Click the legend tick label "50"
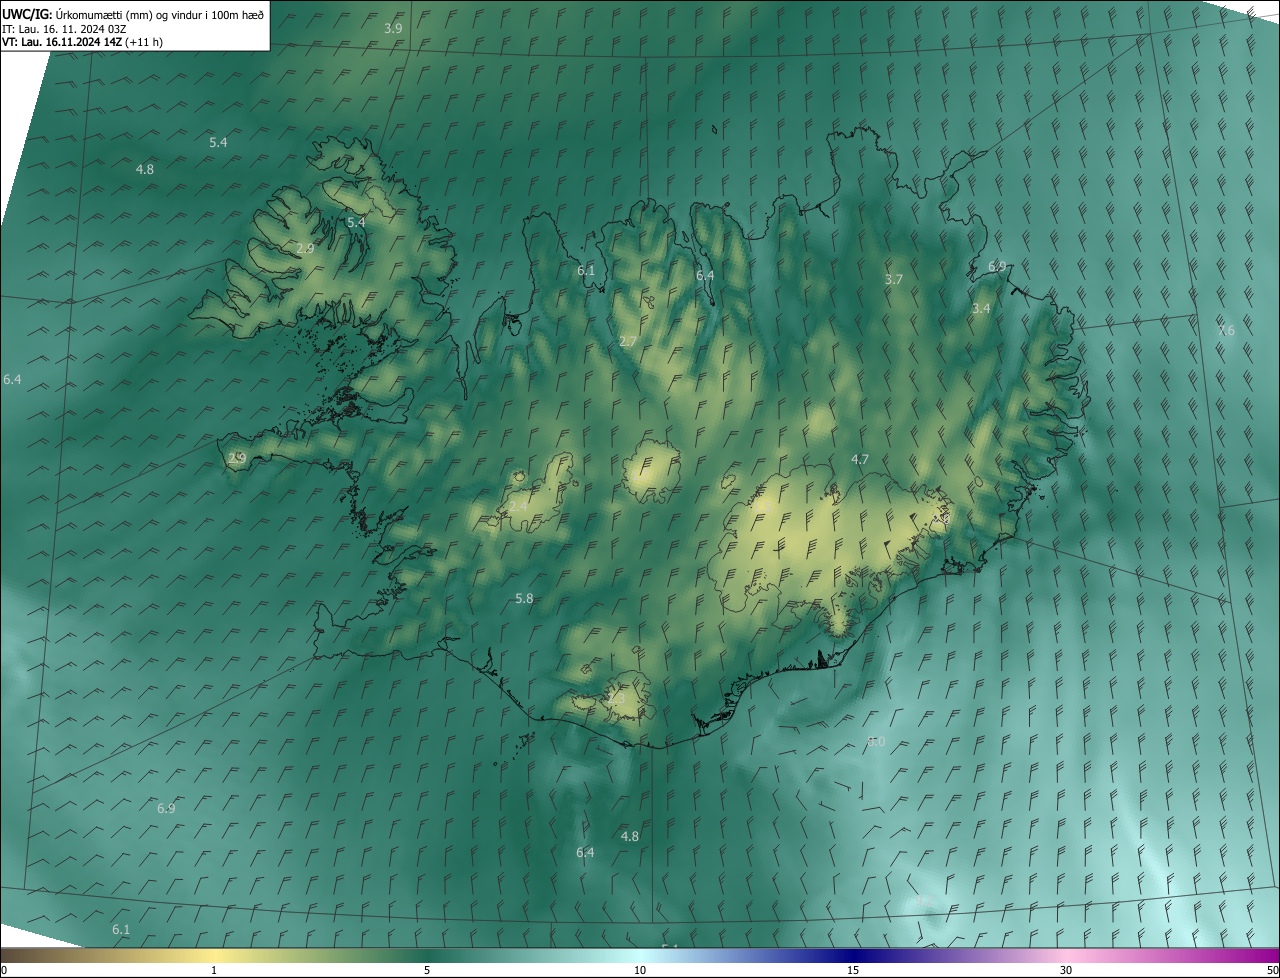 click(1272, 970)
